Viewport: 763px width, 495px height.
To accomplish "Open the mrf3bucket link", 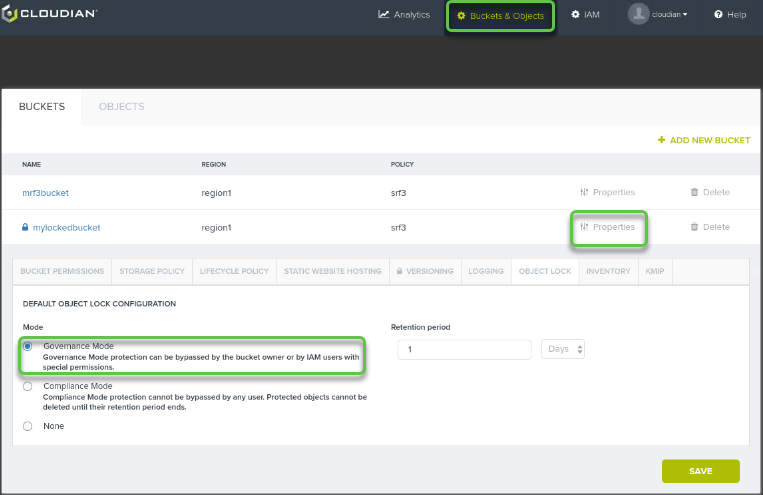I will point(45,193).
